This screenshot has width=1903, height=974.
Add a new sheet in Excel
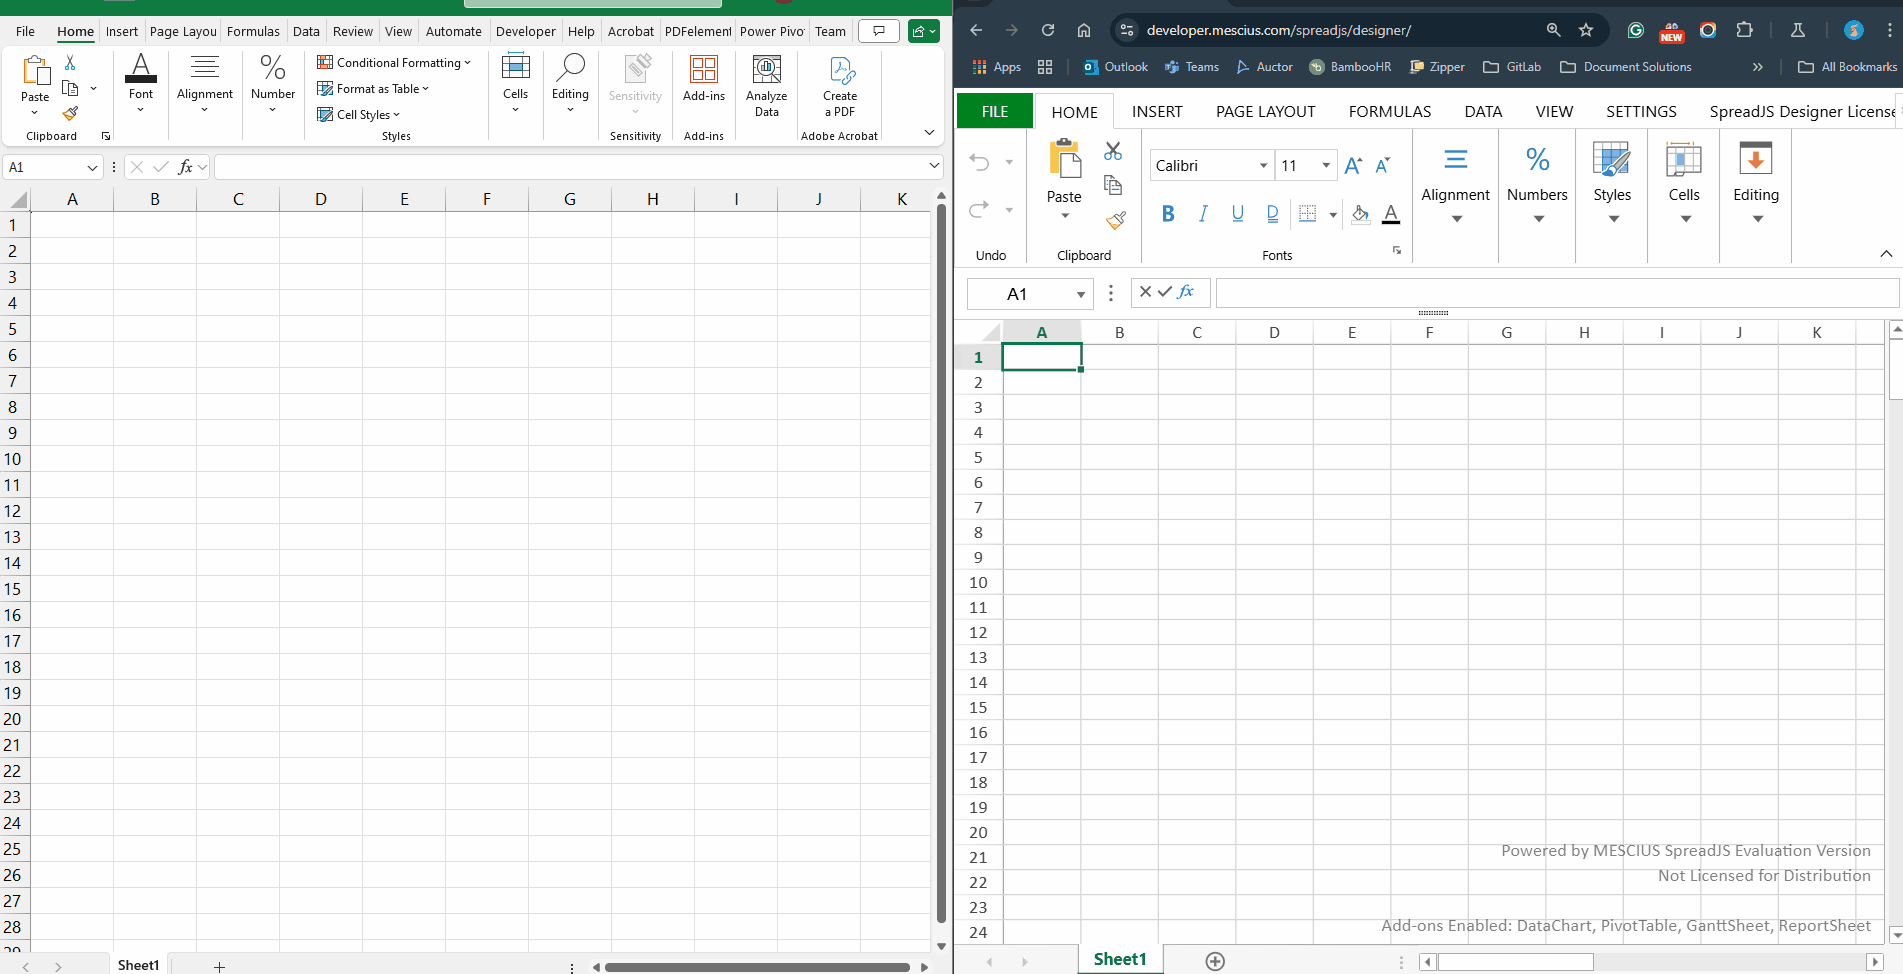point(219,966)
